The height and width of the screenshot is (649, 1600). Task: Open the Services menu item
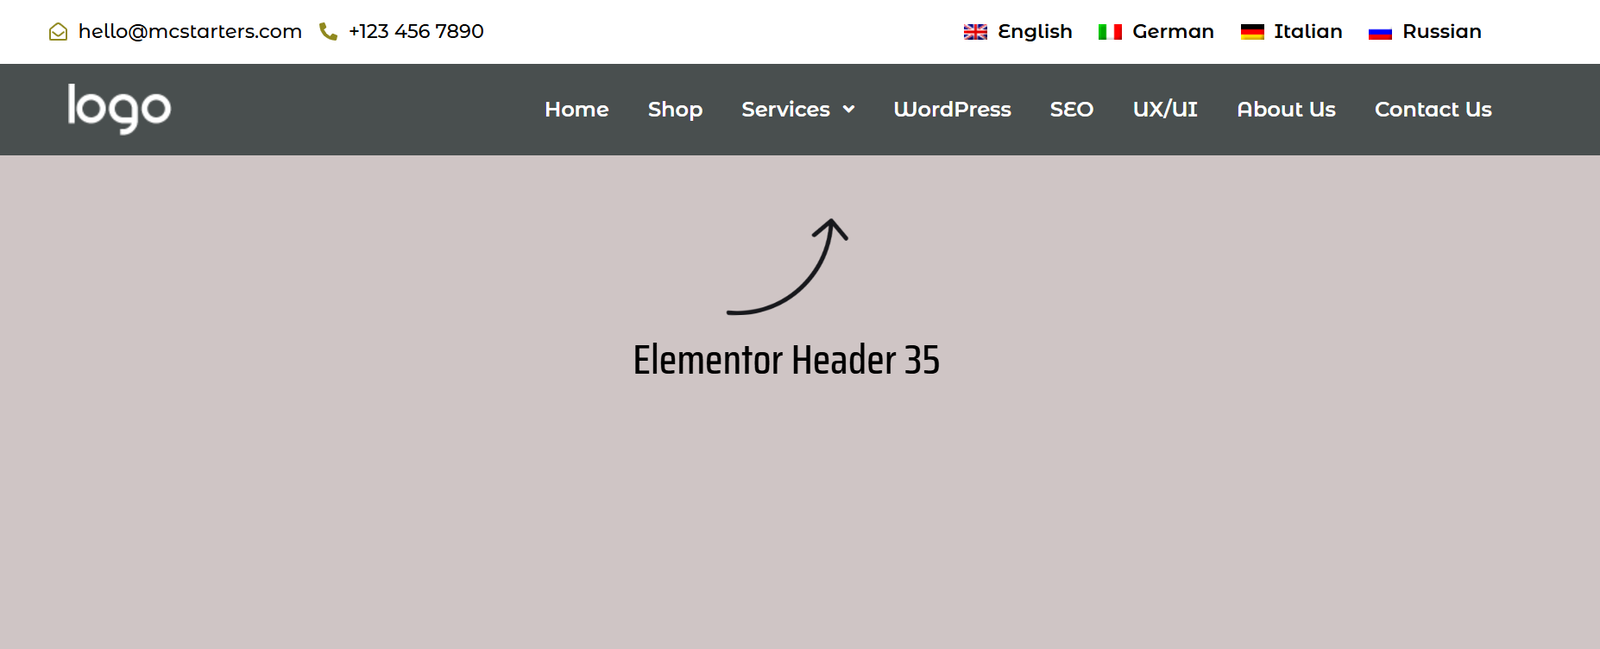[786, 109]
